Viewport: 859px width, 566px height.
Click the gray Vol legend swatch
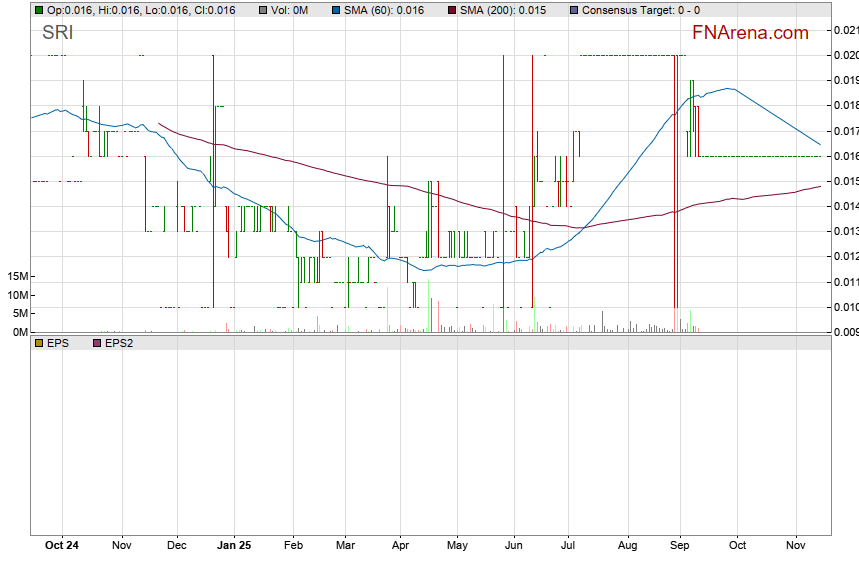pyautogui.click(x=263, y=10)
